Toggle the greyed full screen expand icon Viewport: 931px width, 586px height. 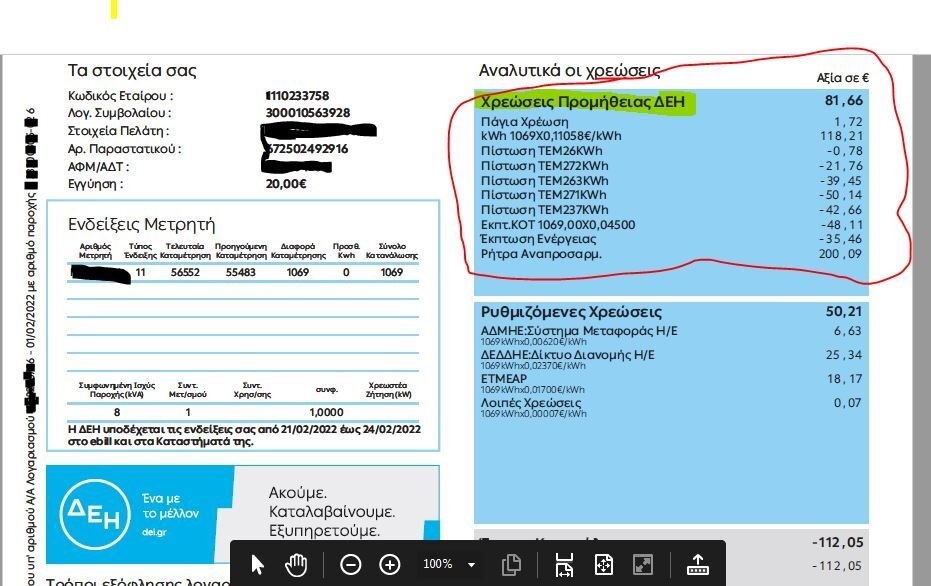[x=643, y=565]
